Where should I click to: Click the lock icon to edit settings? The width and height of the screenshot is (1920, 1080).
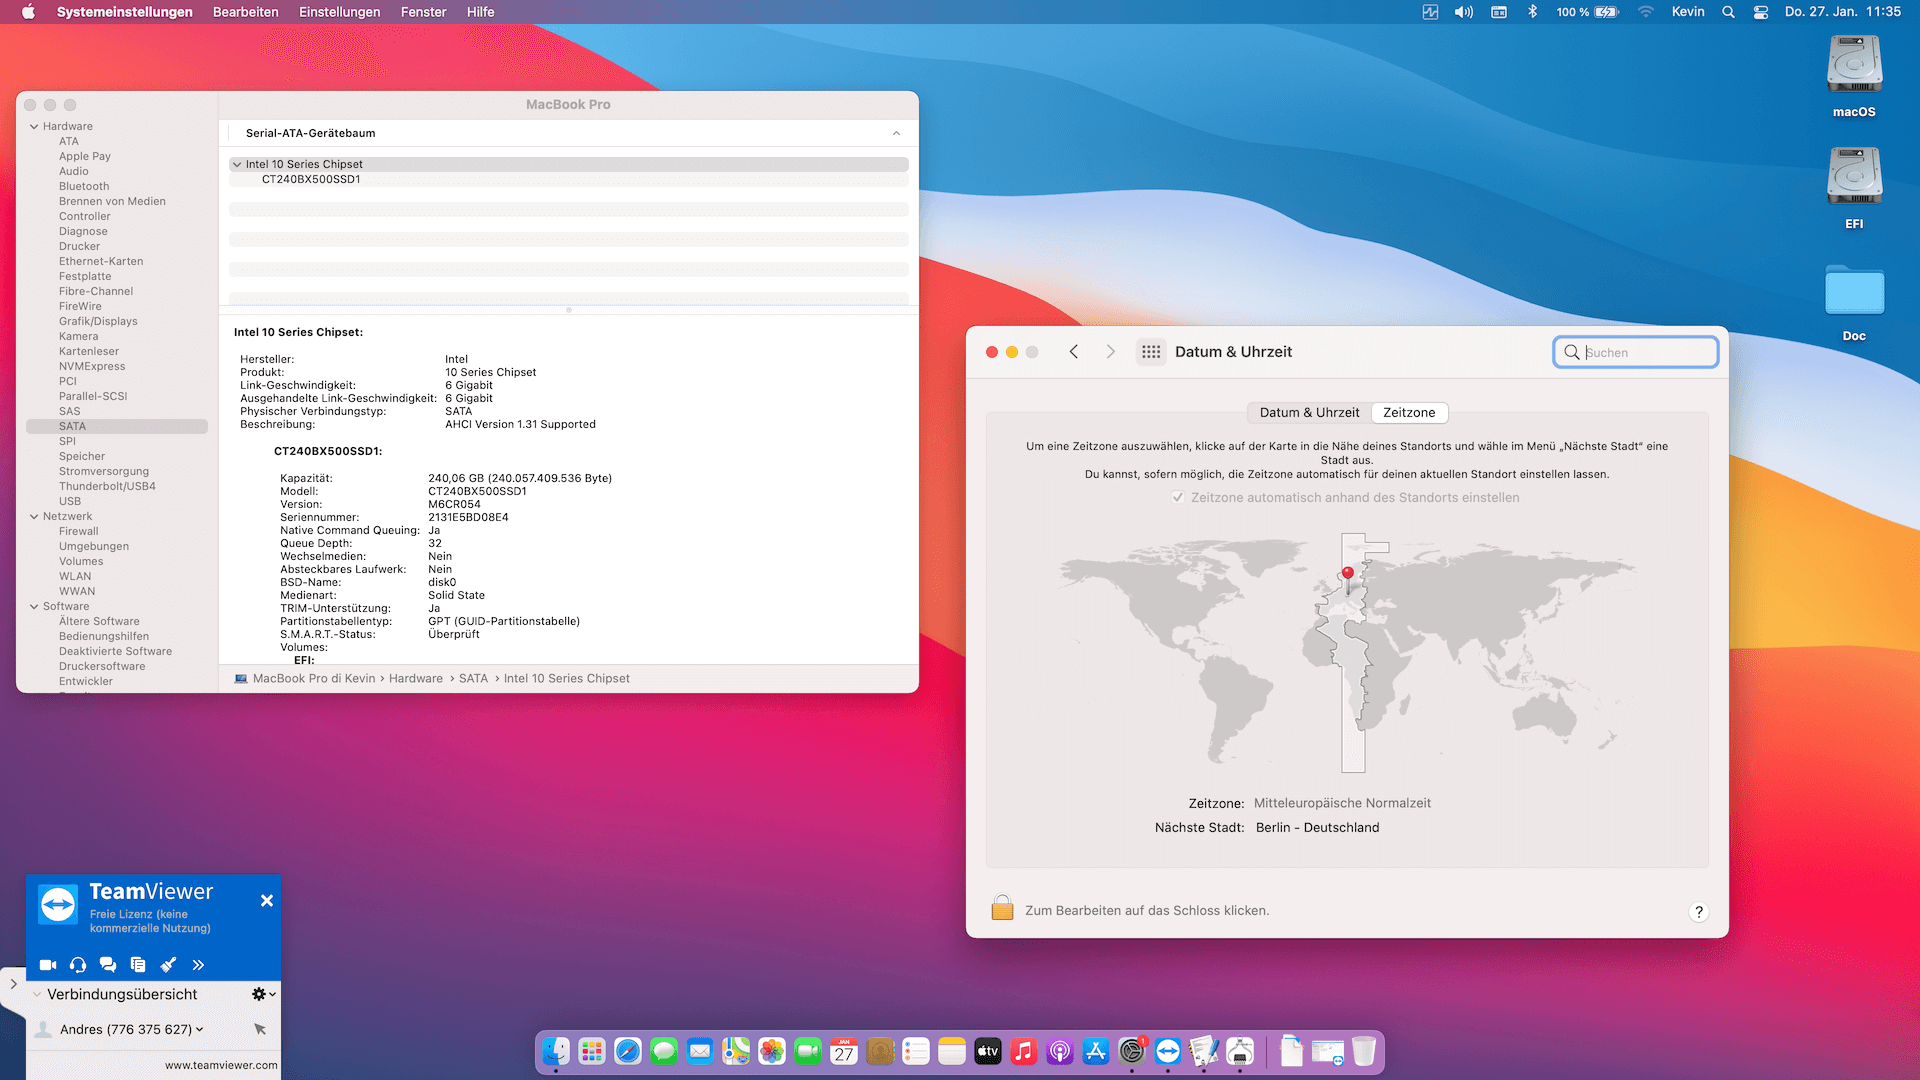coord(1002,909)
